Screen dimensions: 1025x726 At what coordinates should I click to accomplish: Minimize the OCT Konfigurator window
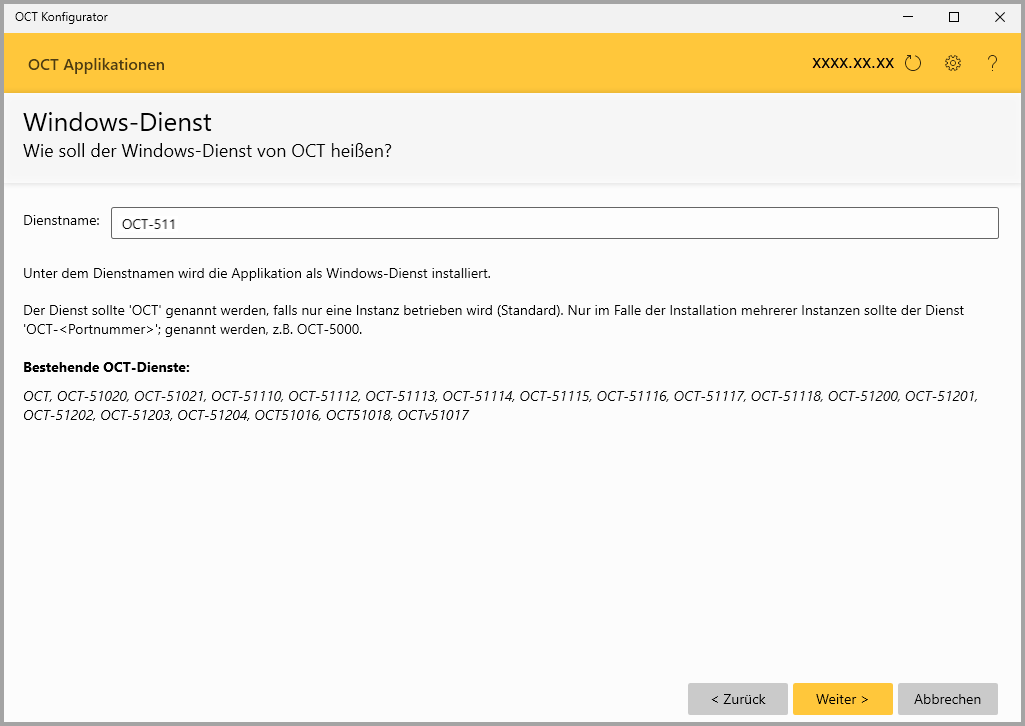click(908, 17)
